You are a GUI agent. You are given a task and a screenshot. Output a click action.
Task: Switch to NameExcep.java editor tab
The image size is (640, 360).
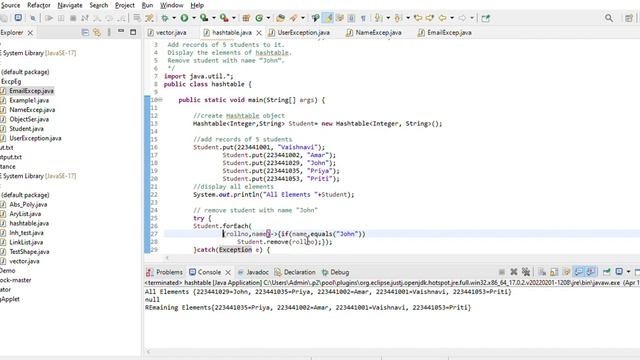(374, 32)
